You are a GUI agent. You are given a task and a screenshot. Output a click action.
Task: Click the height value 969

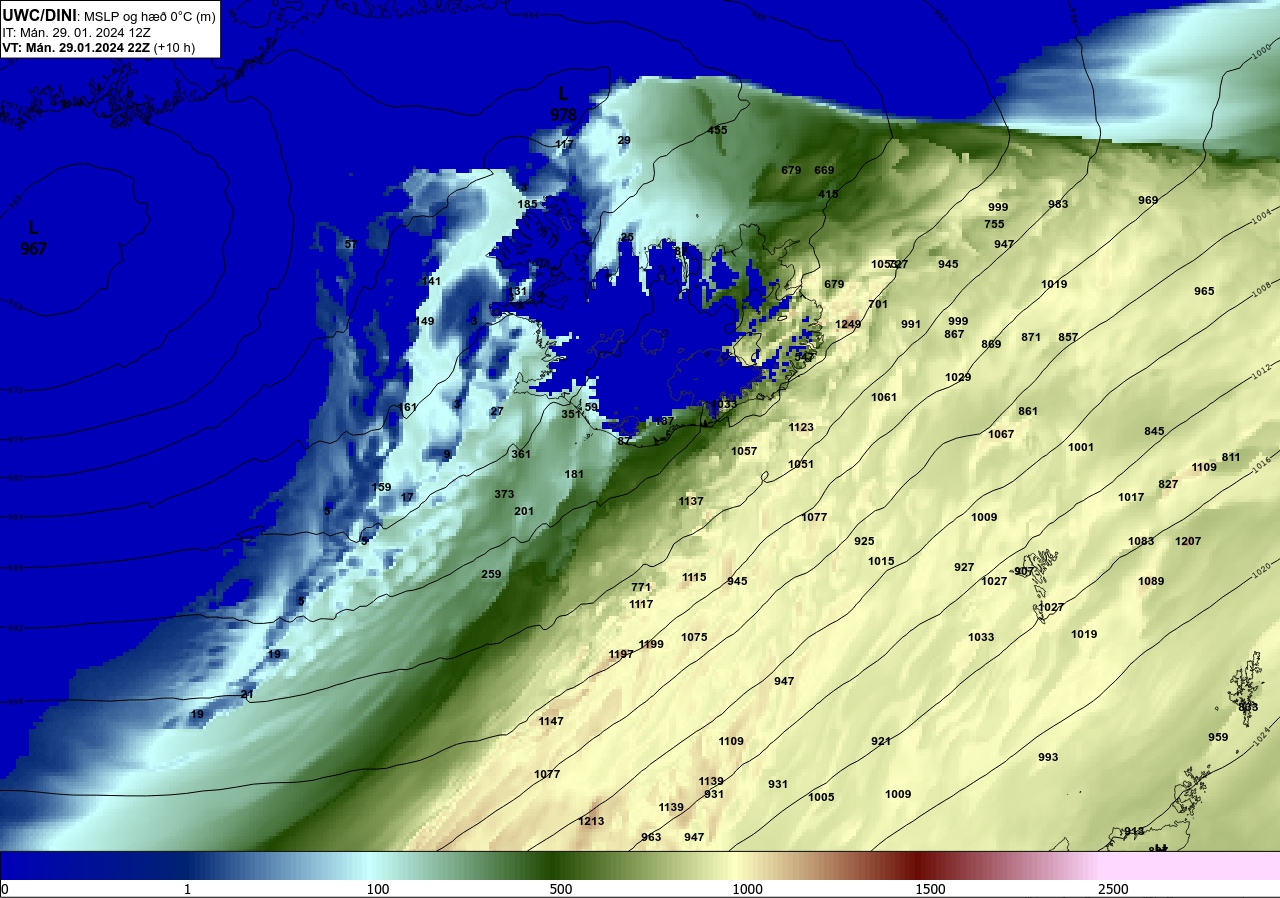(1148, 200)
